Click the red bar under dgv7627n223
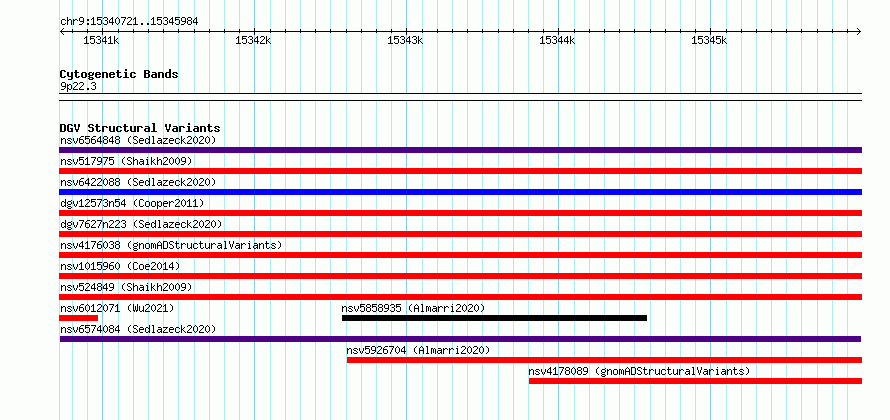 (x=460, y=234)
